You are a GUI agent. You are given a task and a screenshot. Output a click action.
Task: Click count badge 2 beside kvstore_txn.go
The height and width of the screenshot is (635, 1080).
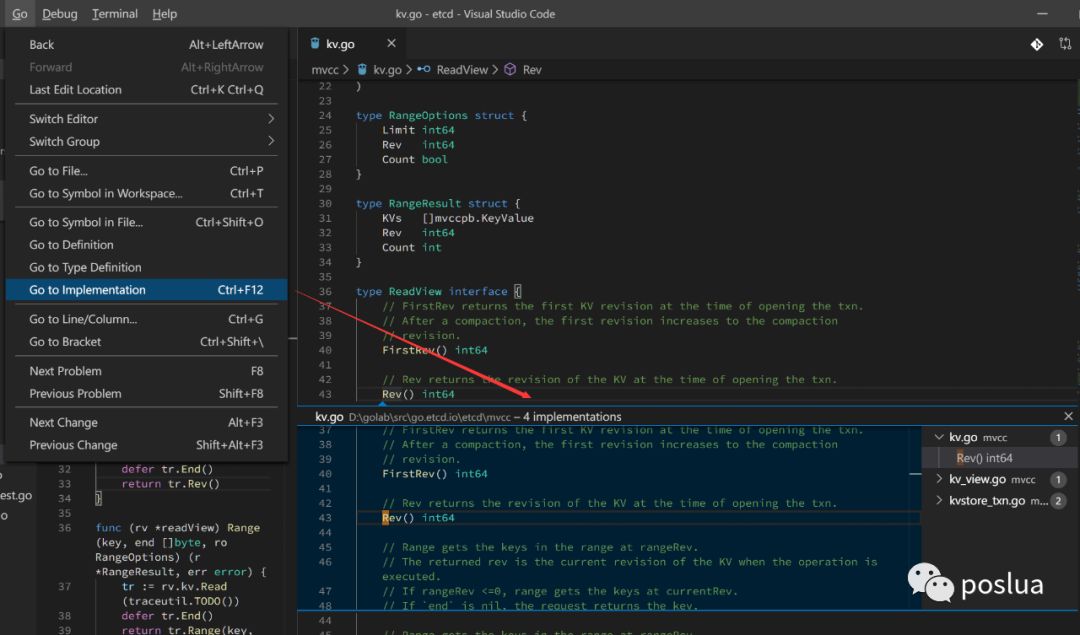point(1058,501)
